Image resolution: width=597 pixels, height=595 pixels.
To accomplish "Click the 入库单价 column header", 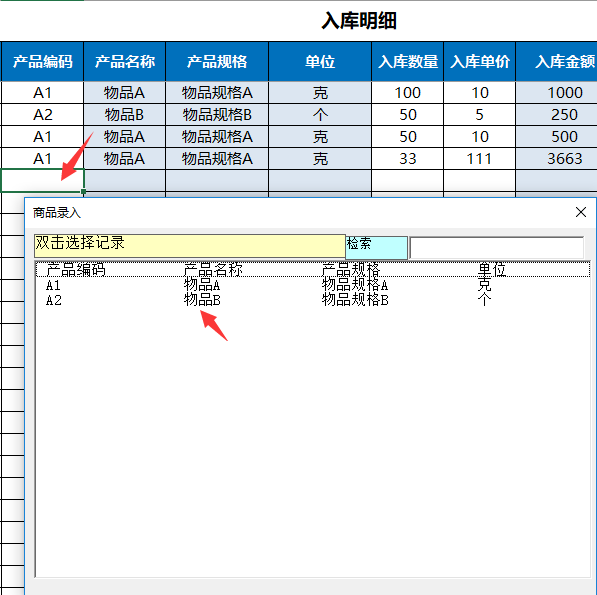I will pyautogui.click(x=479, y=61).
